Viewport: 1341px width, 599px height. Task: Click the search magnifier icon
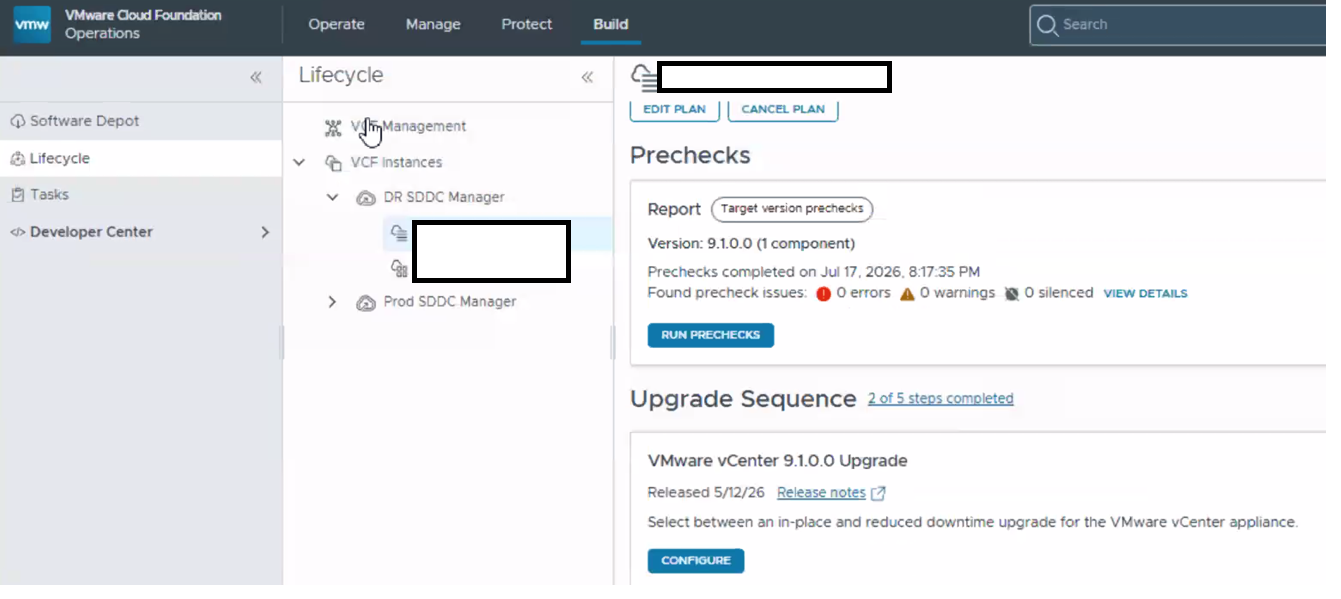click(1047, 25)
